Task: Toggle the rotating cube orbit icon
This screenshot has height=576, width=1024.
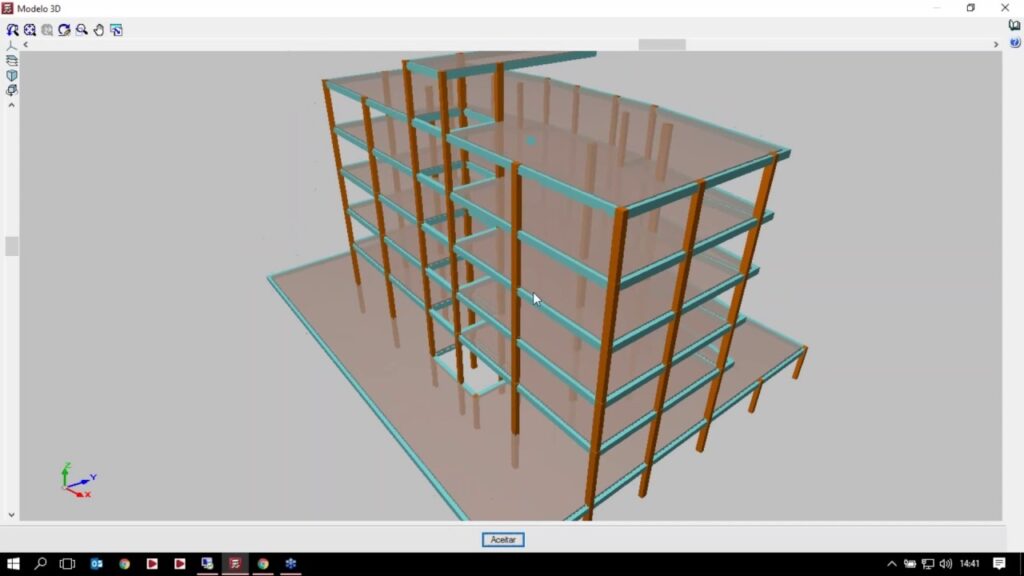Action: [x=12, y=91]
